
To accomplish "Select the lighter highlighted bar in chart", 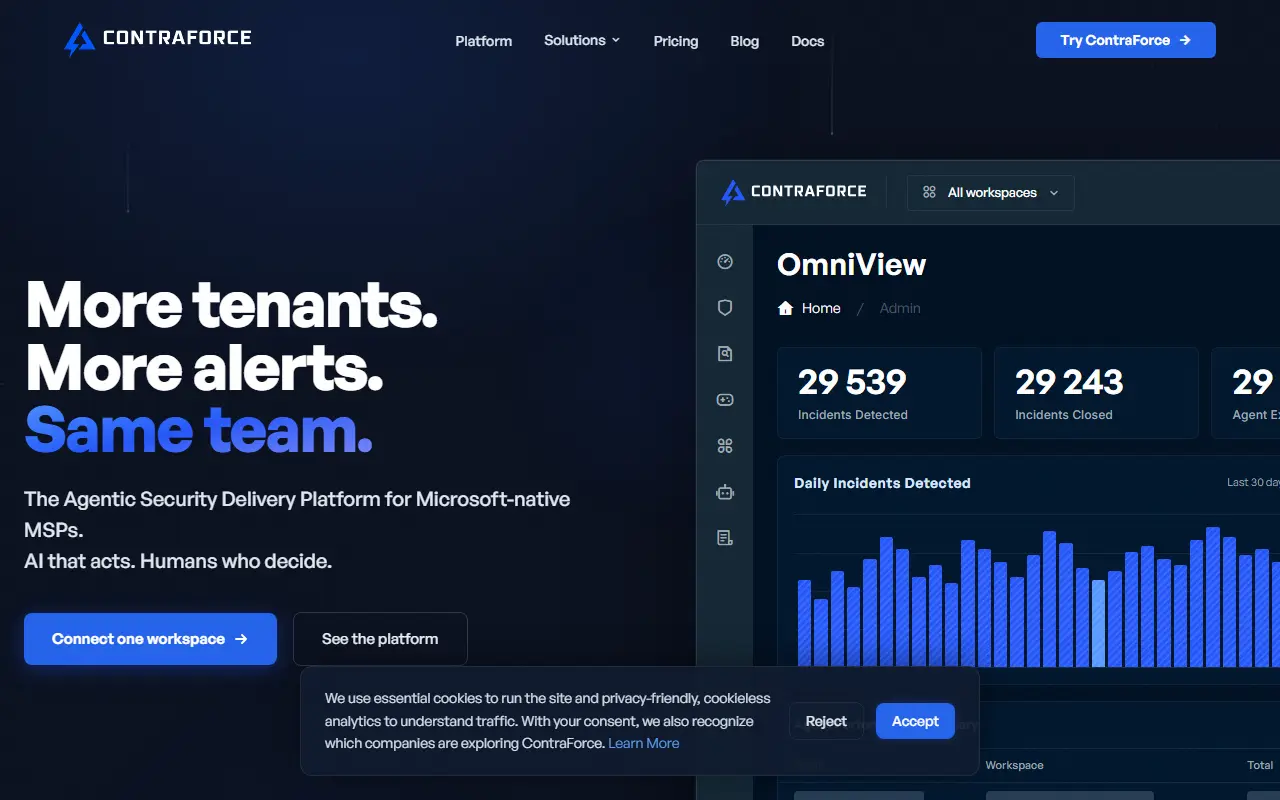I will click(x=1099, y=623).
